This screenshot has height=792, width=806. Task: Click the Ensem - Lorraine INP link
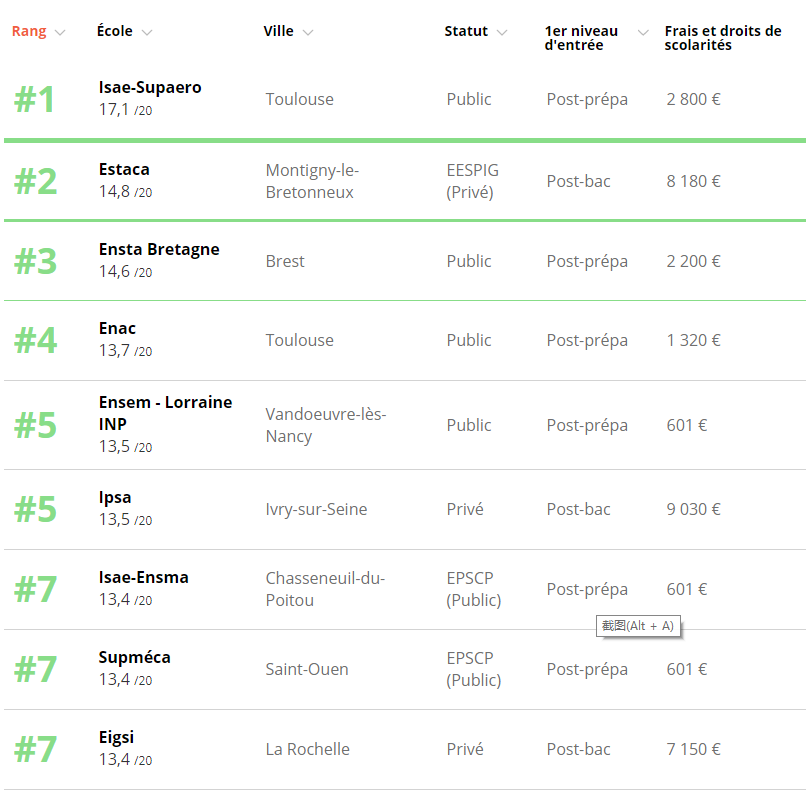(165, 413)
